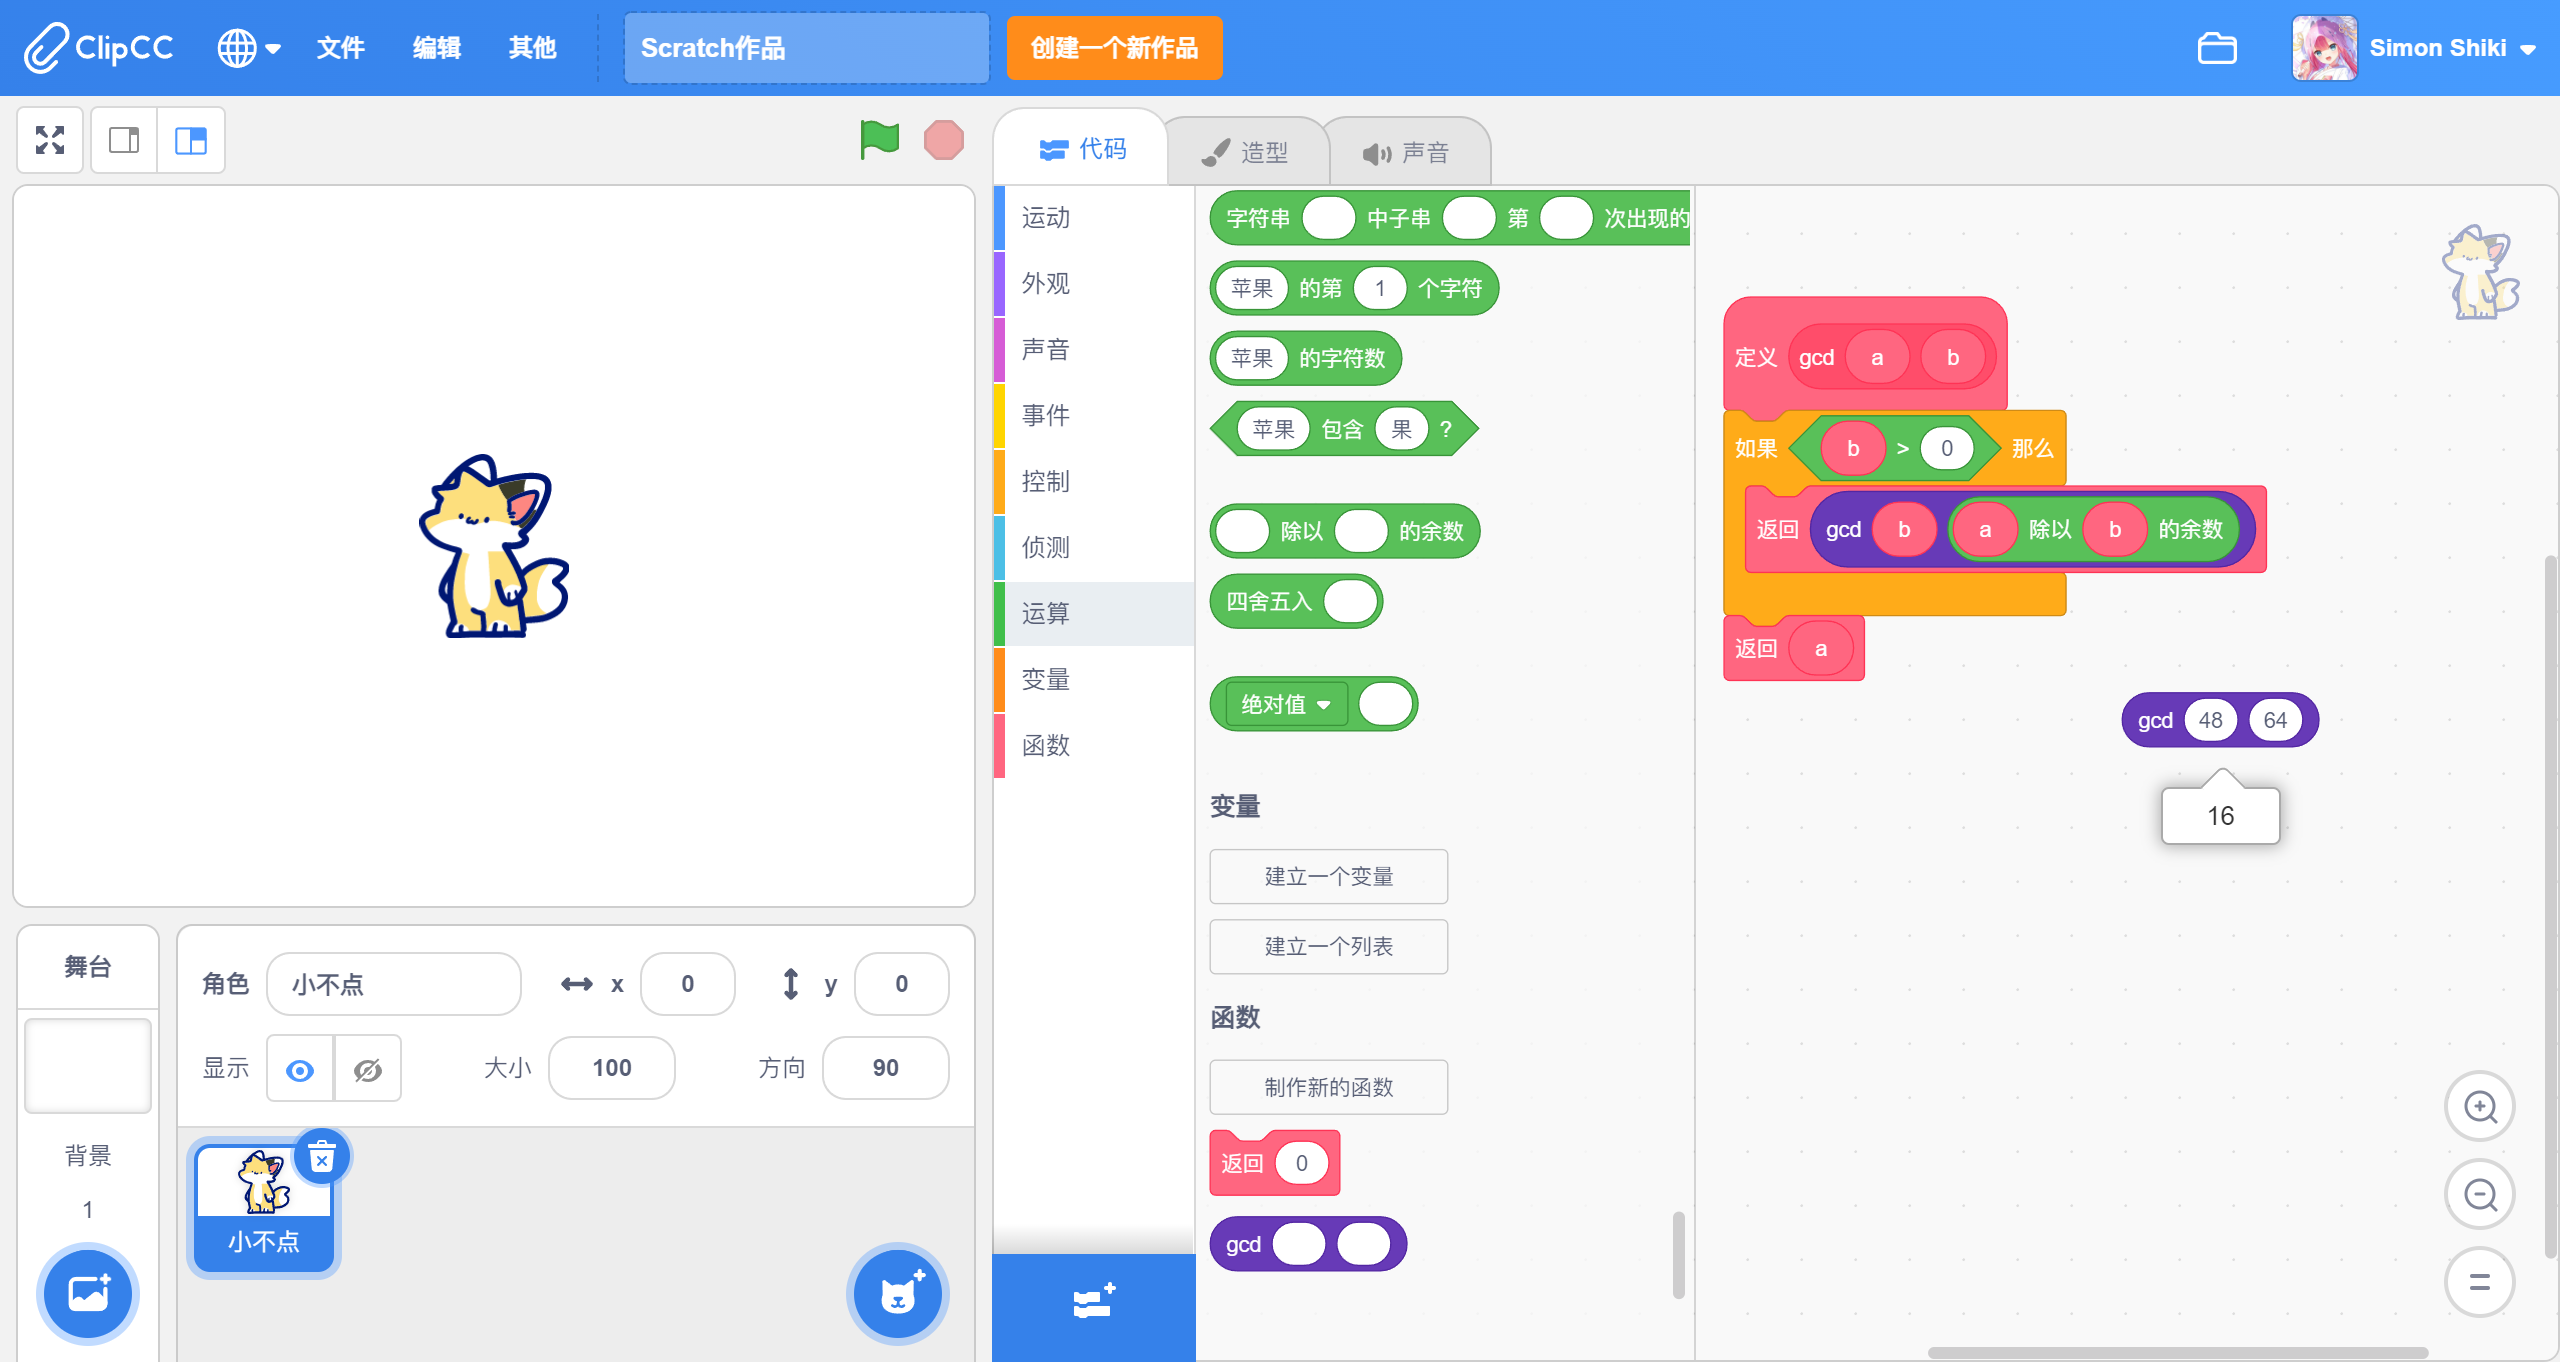
Task: Click the workspace horizontal scrollbar
Action: (x=2178, y=1353)
